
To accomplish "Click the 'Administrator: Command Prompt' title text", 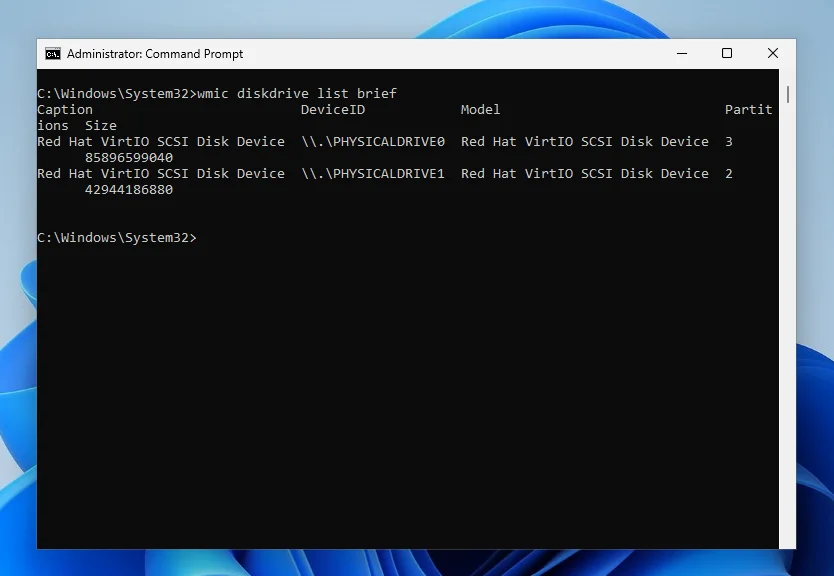I will (x=155, y=54).
